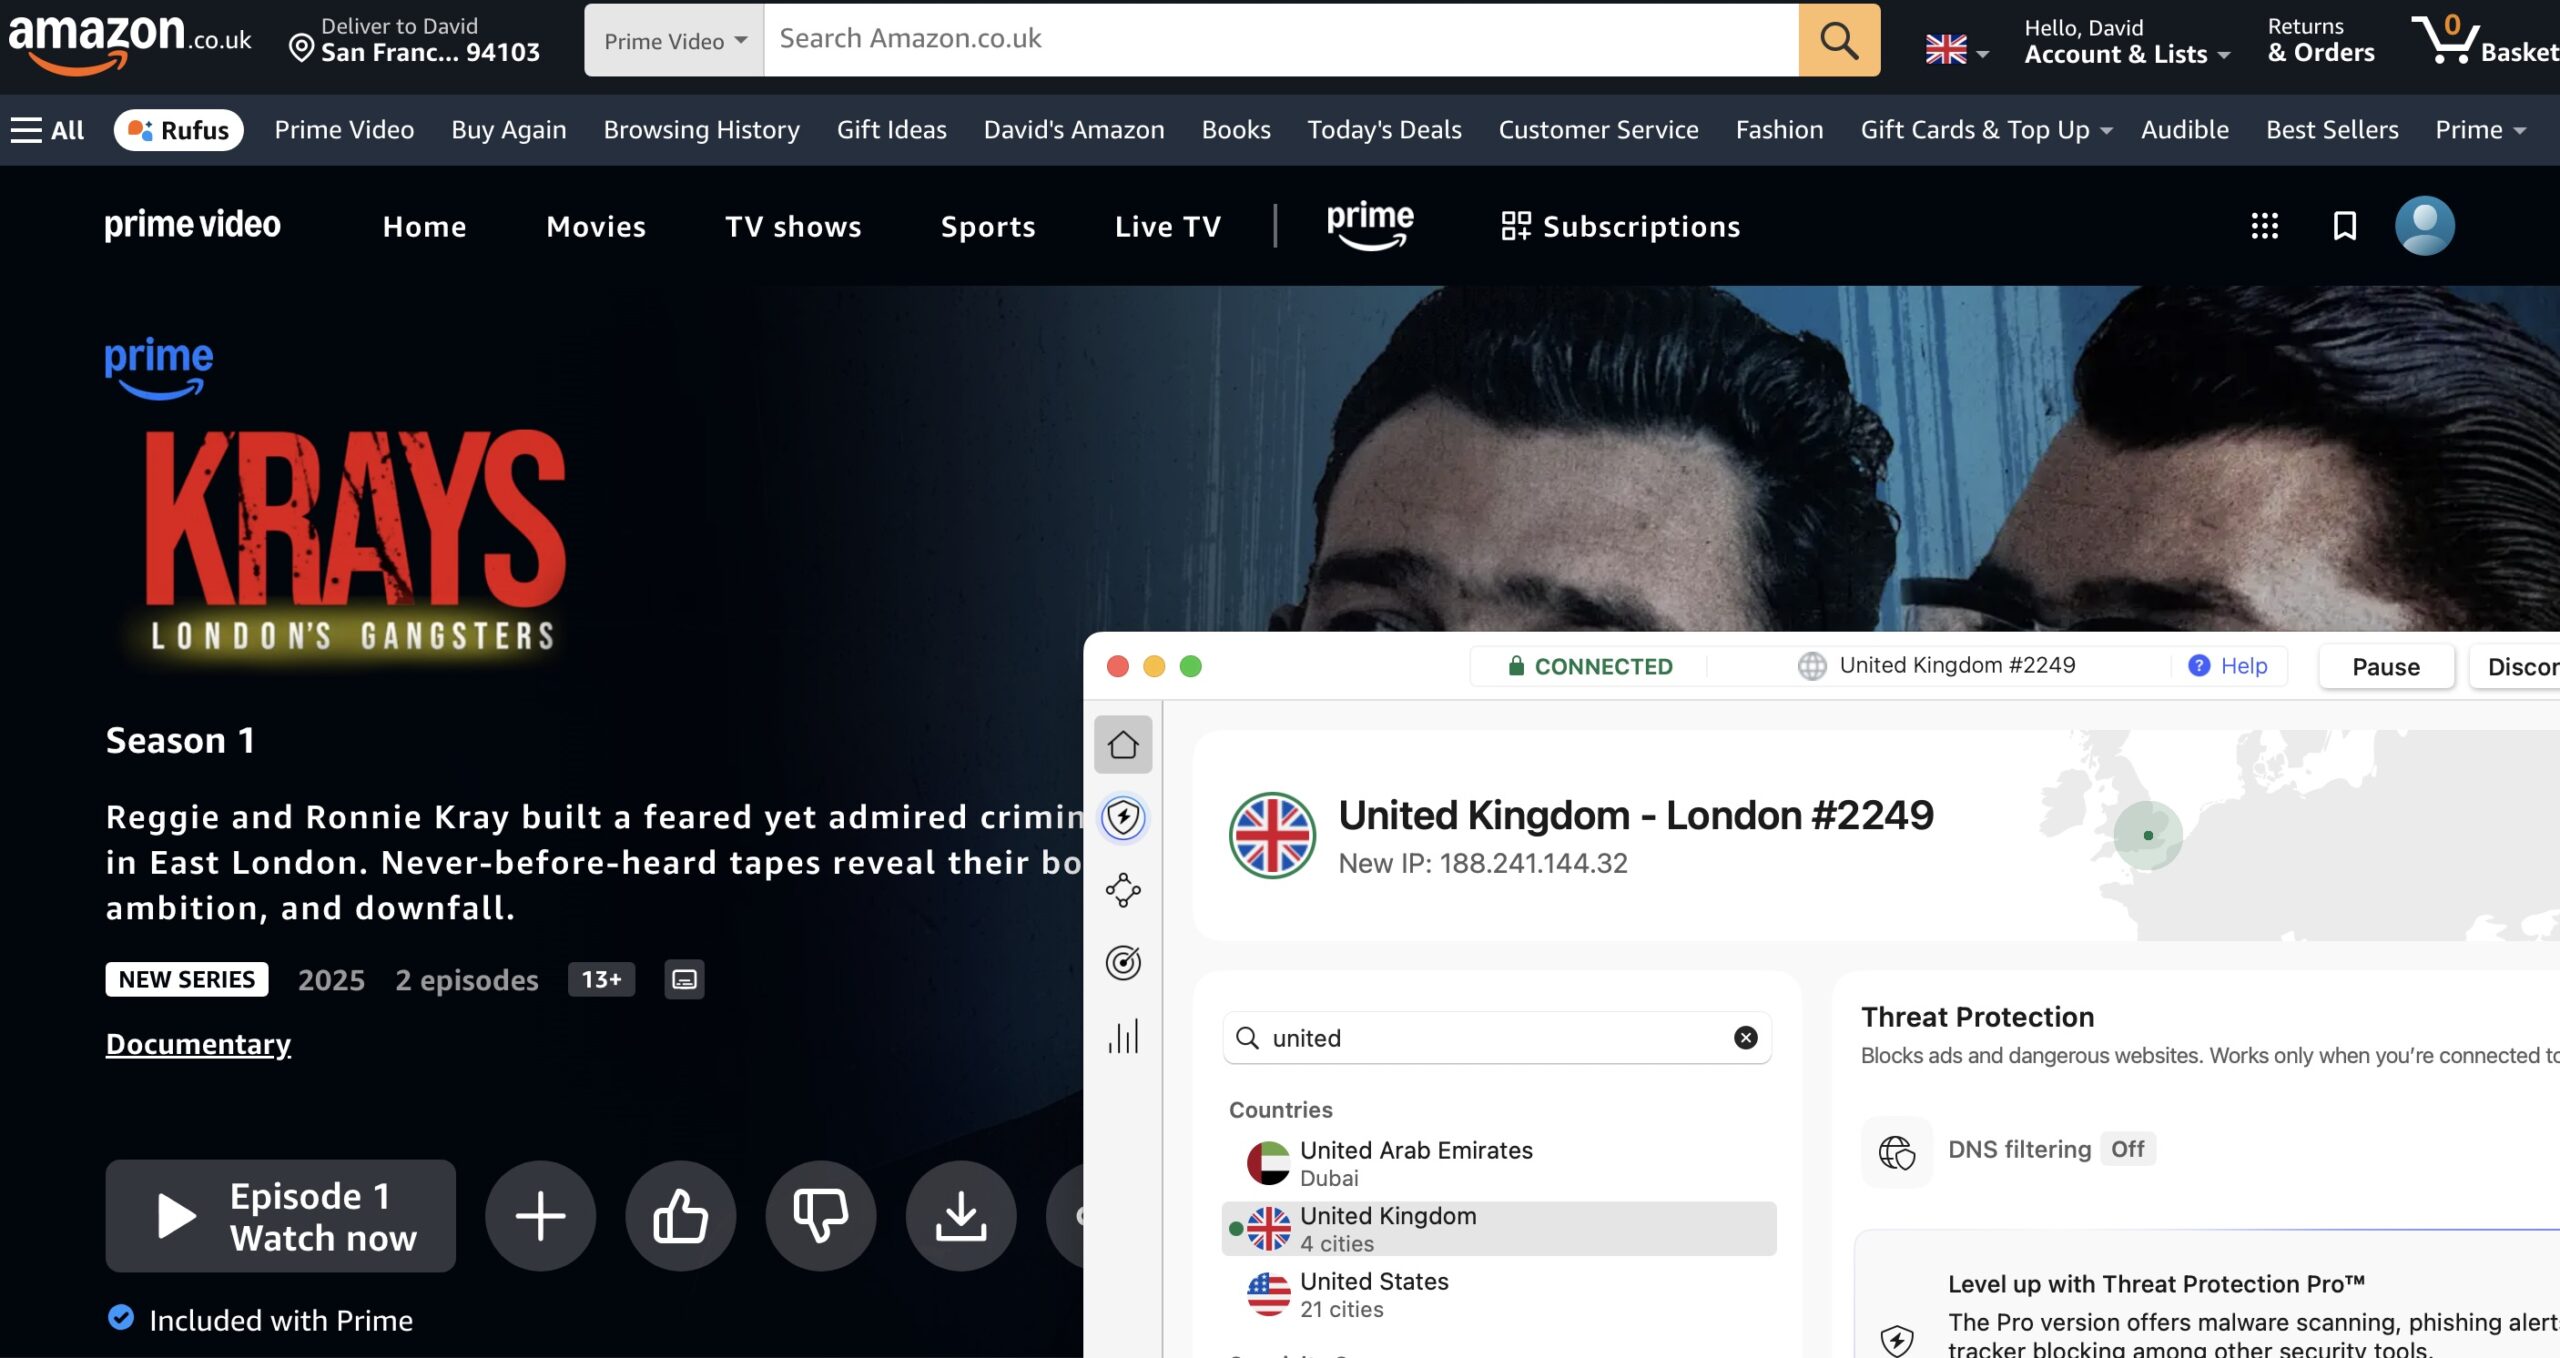Screen dimensions: 2560x1358
Task: Open the Movies tab
Action: tap(596, 227)
